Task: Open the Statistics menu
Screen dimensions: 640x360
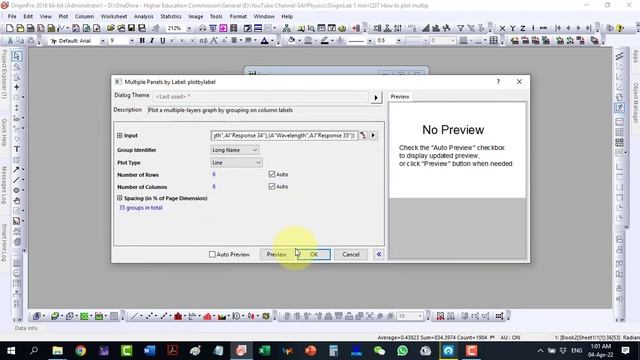Action: pos(171,16)
